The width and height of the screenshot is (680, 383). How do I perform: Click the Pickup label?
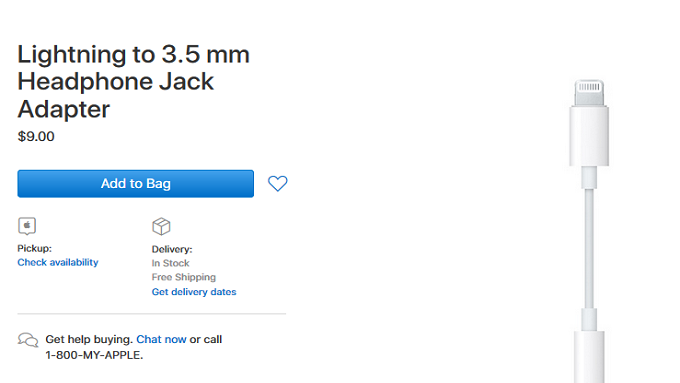pos(34,249)
